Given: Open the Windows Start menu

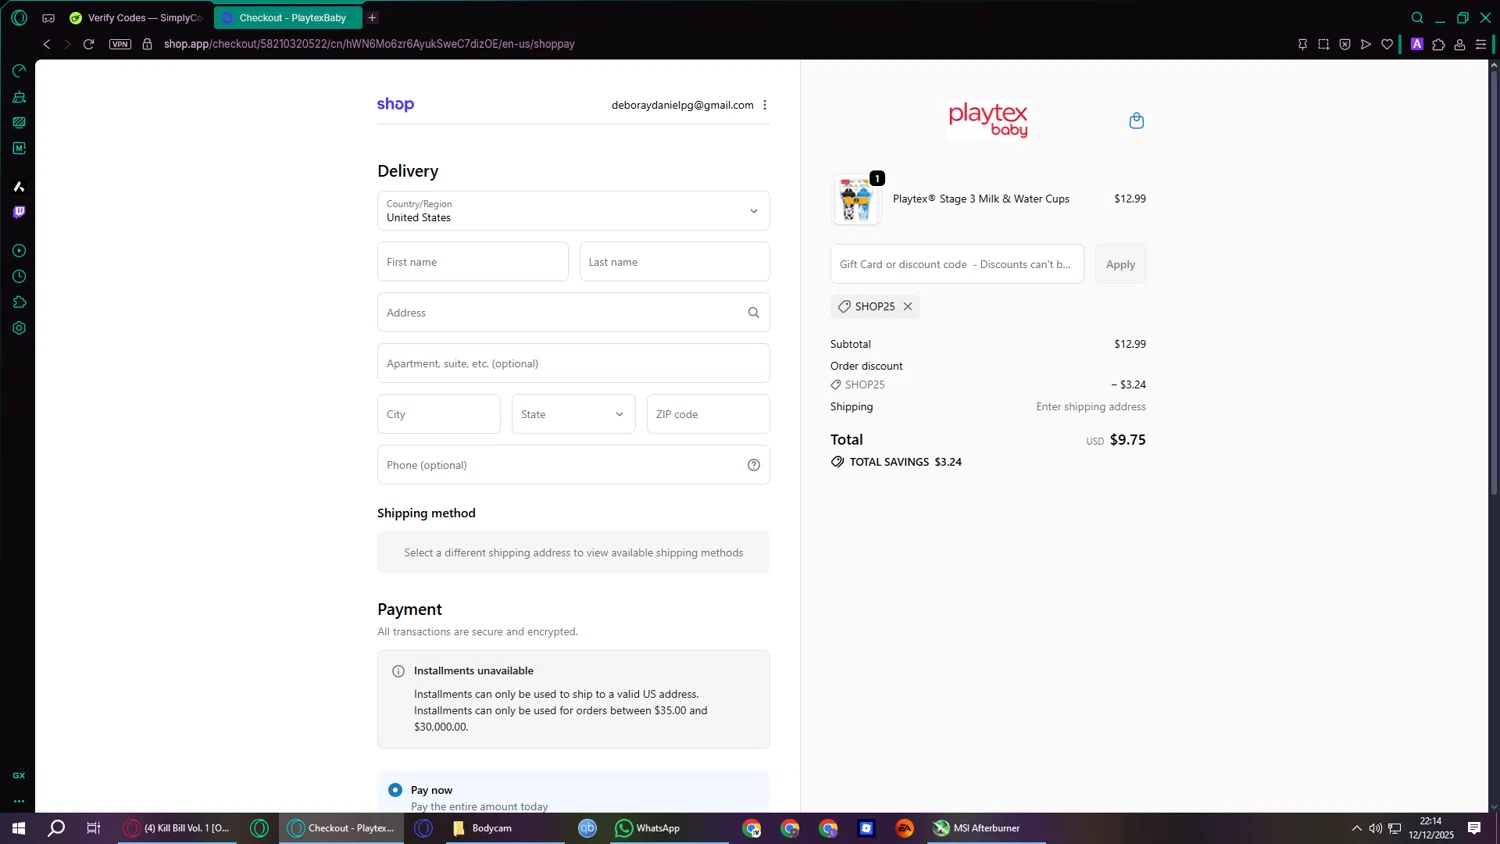Looking at the screenshot, I should (18, 828).
